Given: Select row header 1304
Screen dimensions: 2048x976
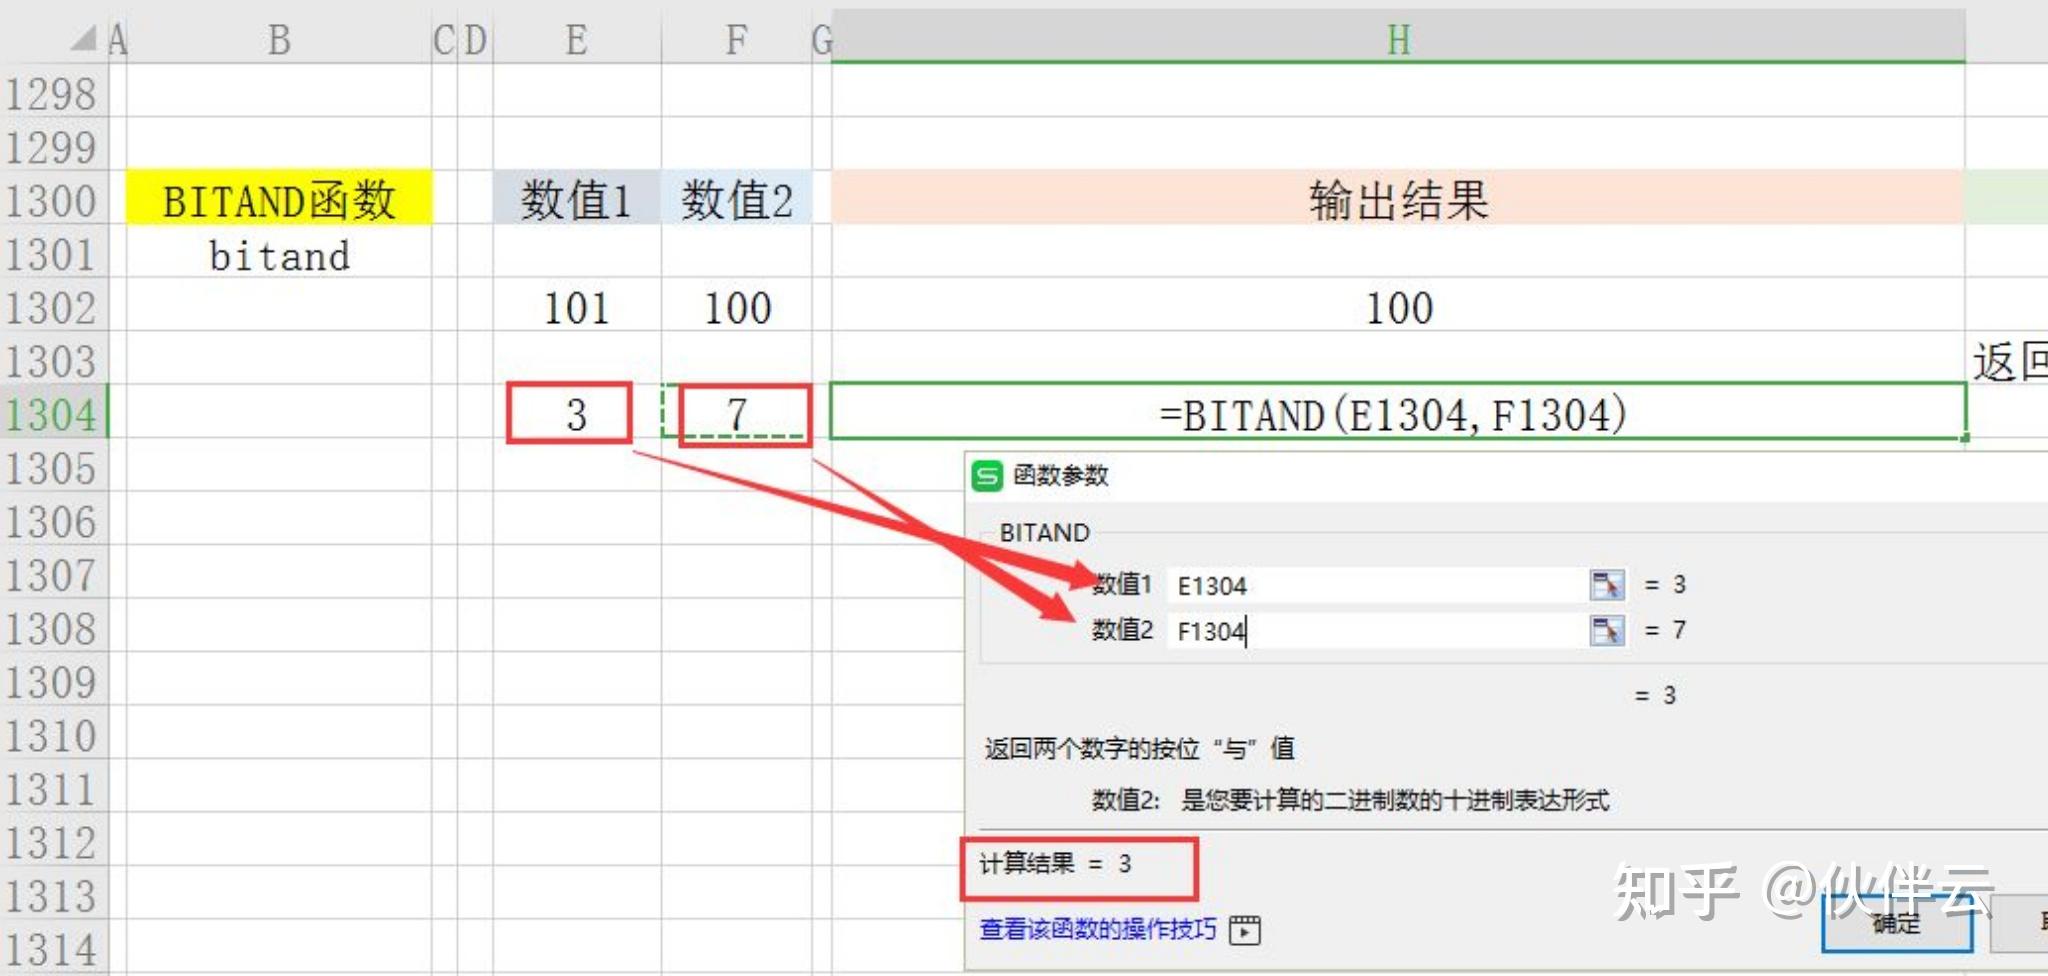Looking at the screenshot, I should pyautogui.click(x=53, y=414).
